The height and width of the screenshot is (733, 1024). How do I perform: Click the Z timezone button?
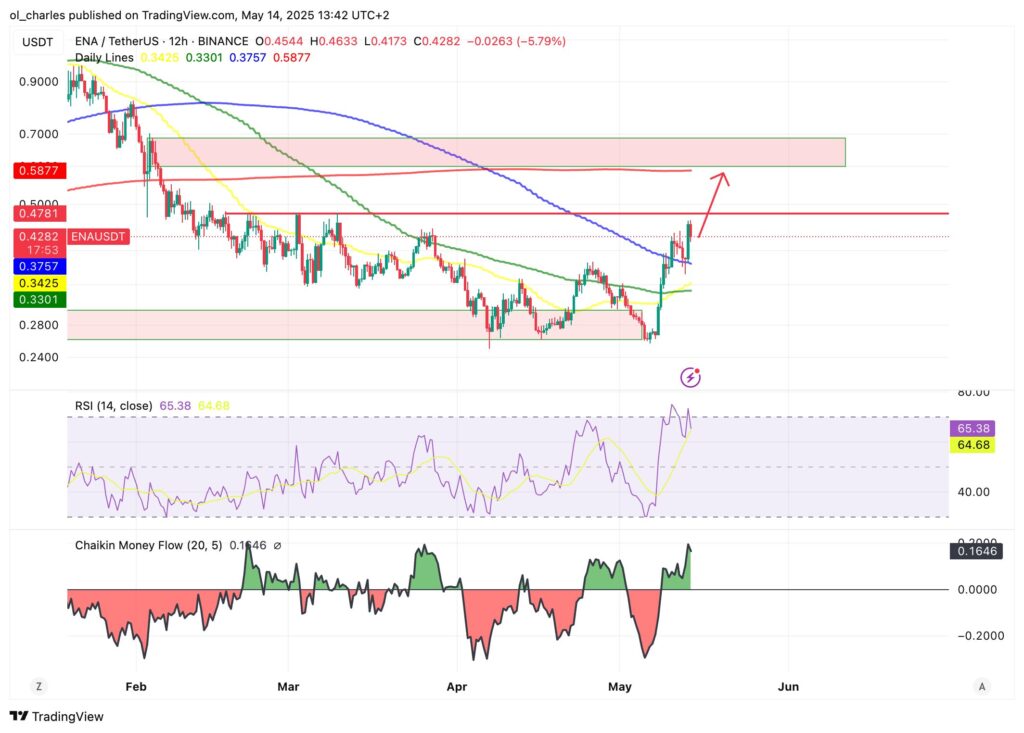[x=38, y=686]
